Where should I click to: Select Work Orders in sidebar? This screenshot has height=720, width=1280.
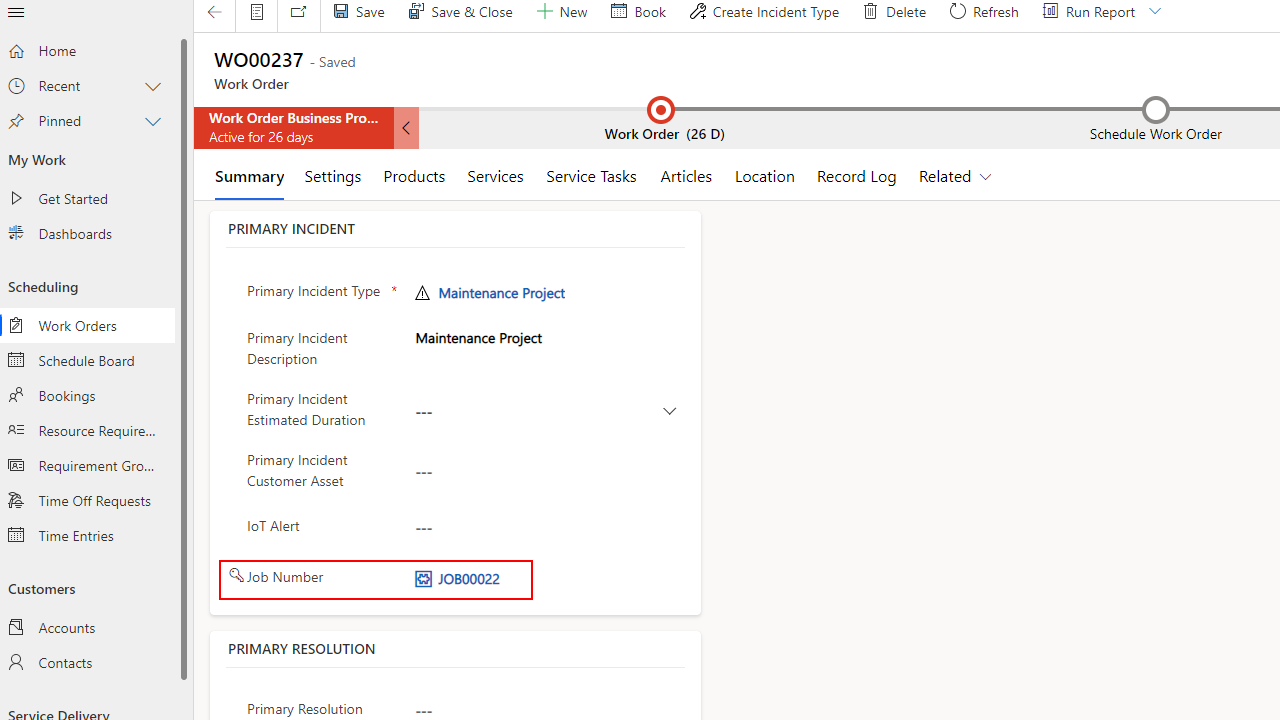[88, 326]
